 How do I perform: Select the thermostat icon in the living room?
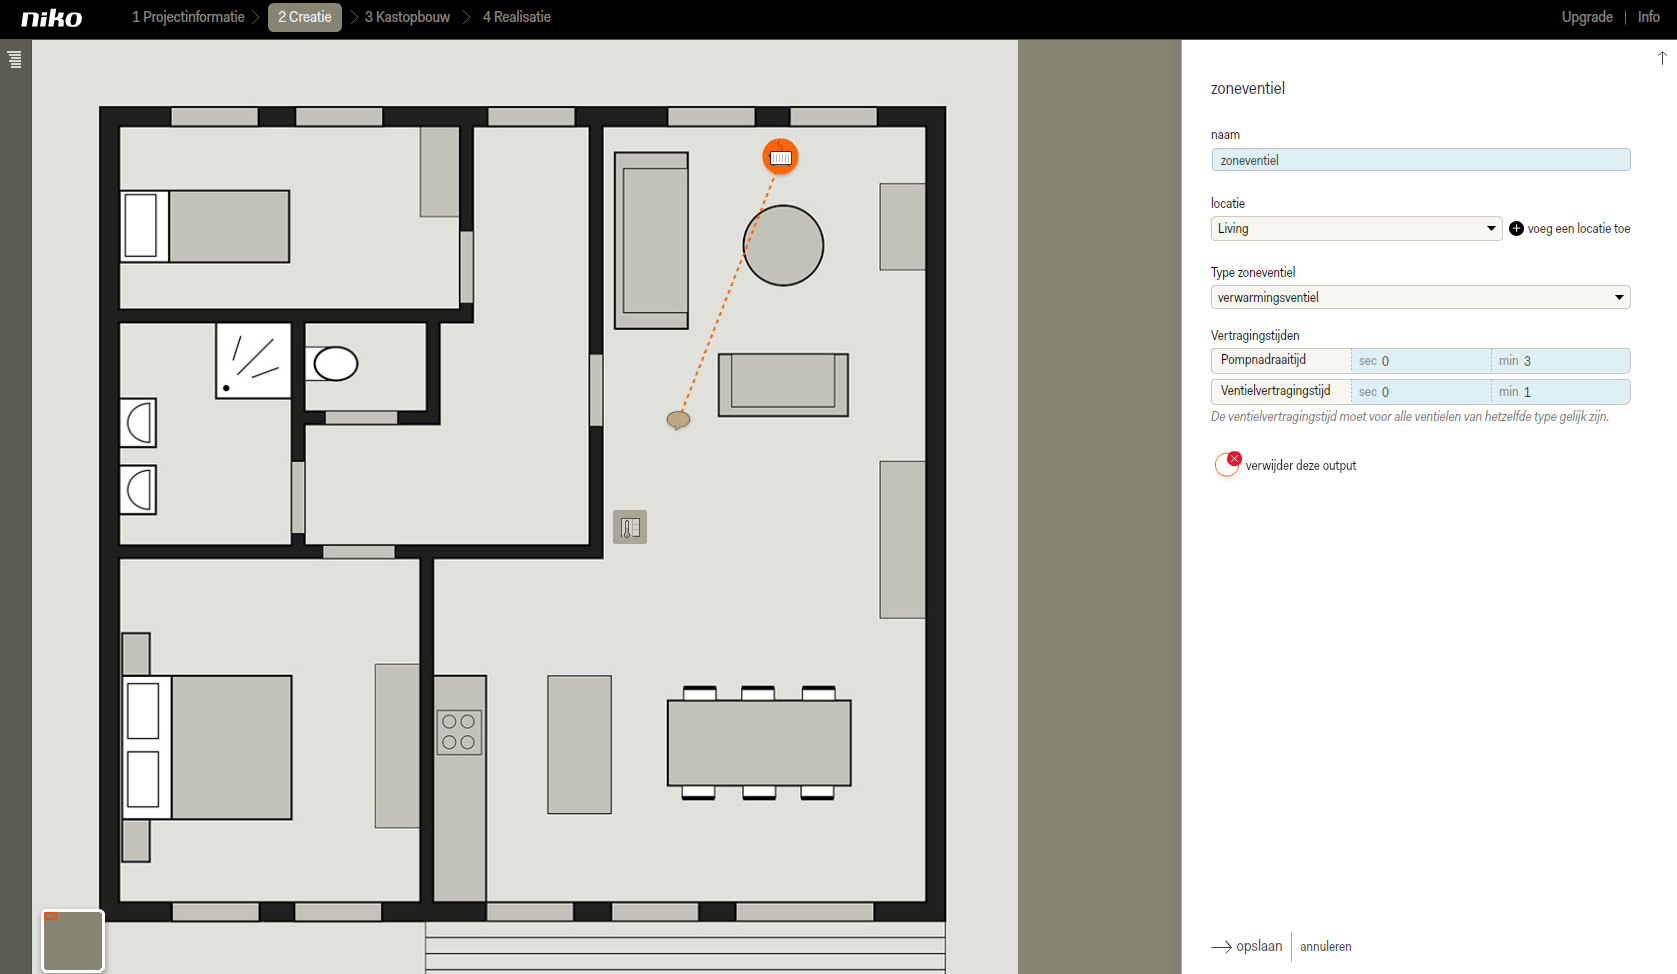tap(630, 527)
